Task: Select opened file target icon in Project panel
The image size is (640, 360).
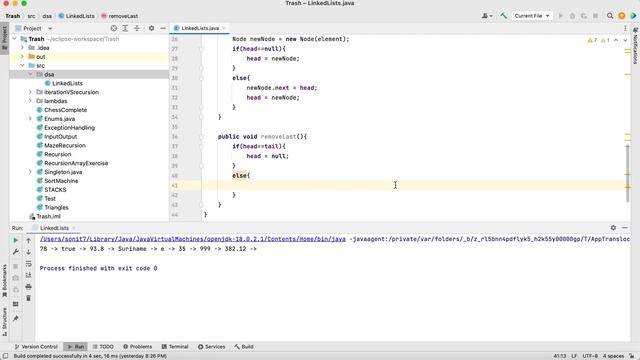Action: coord(113,28)
